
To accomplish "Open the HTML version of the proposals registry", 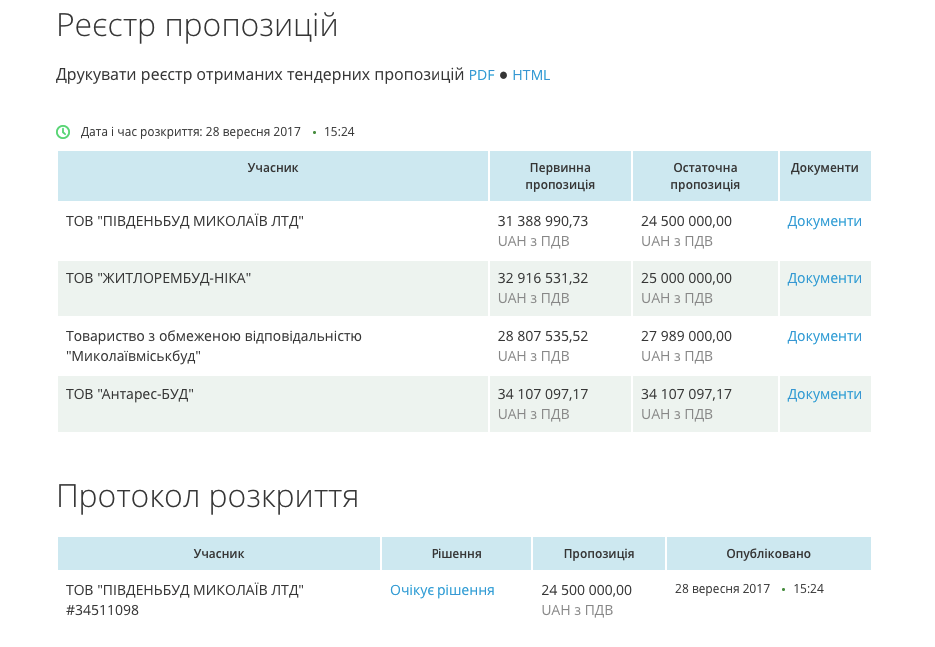I will click(531, 75).
